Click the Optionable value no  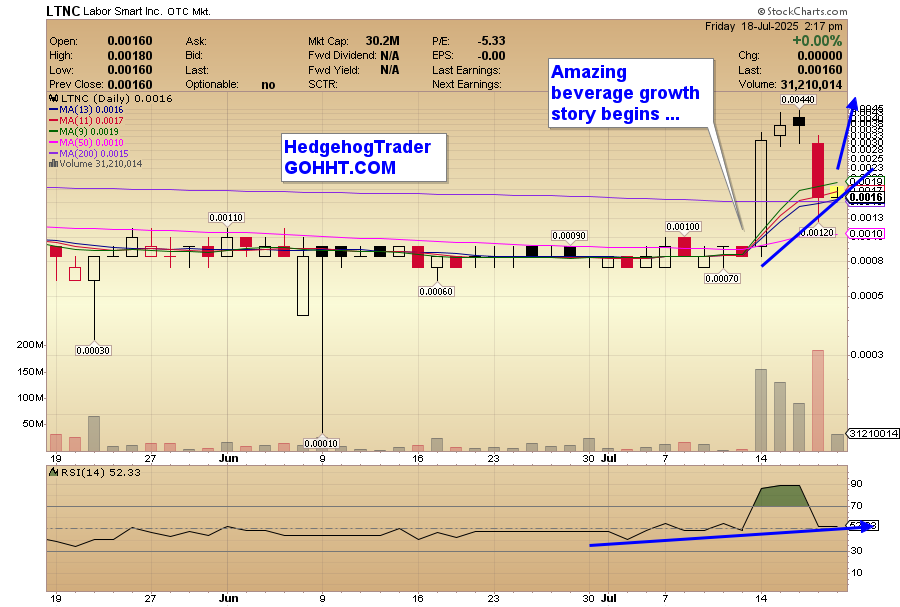[268, 85]
